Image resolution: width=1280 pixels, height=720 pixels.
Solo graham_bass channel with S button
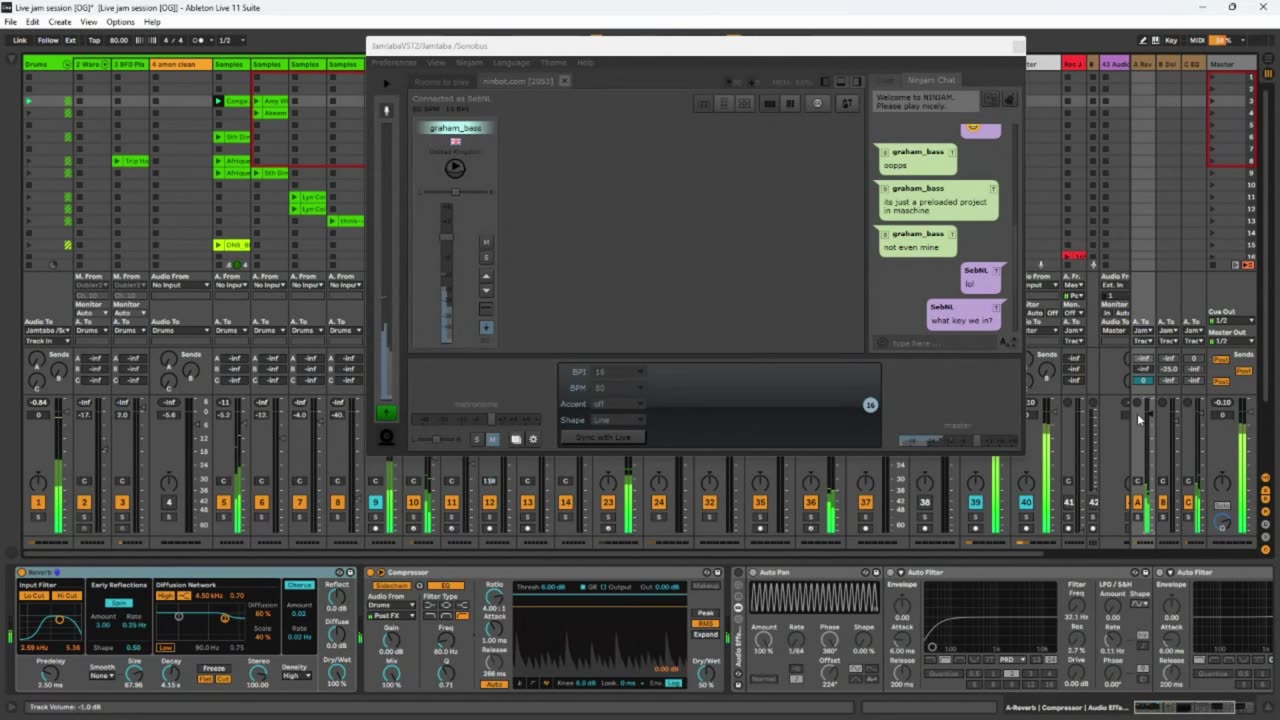click(x=486, y=257)
